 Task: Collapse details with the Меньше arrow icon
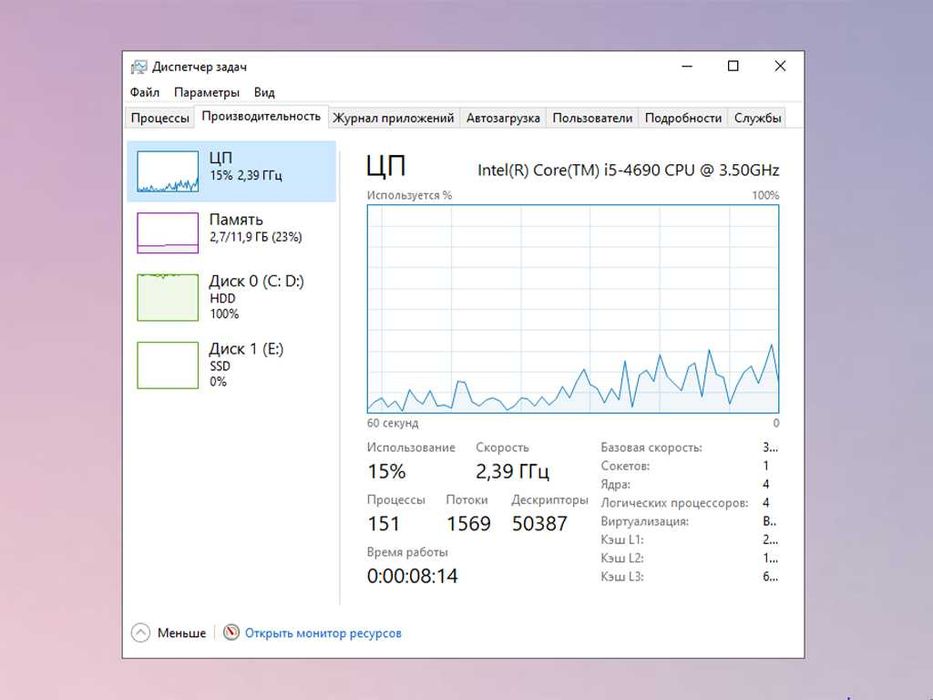pyautogui.click(x=140, y=632)
